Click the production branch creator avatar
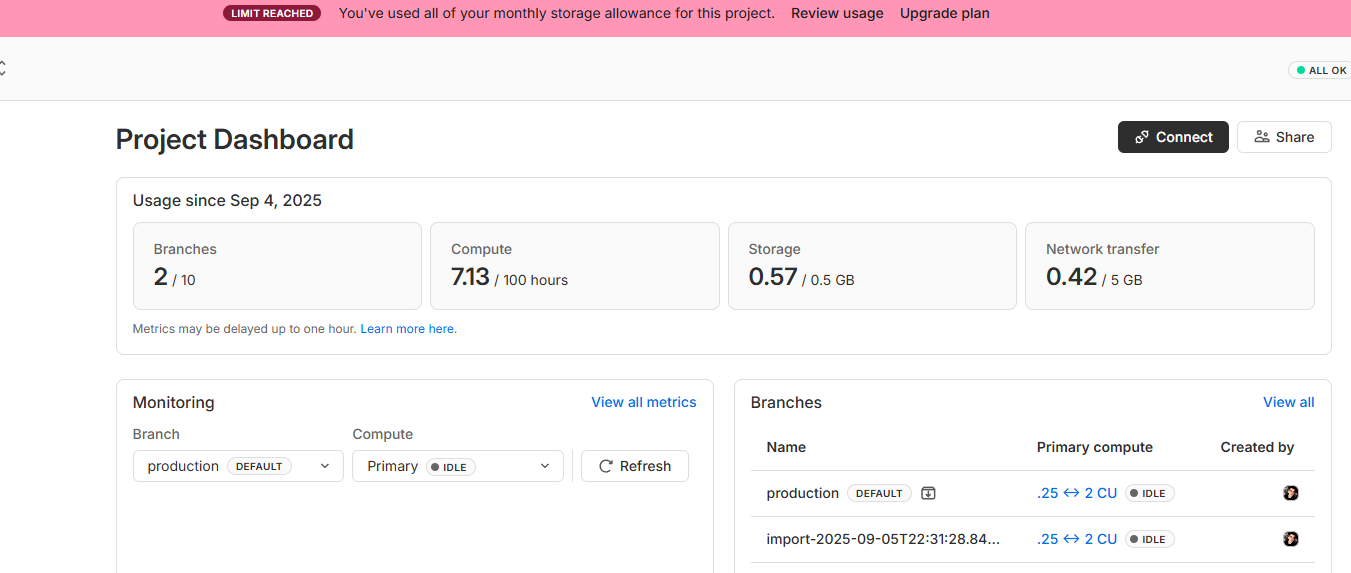The width and height of the screenshot is (1351, 573). (x=1290, y=493)
